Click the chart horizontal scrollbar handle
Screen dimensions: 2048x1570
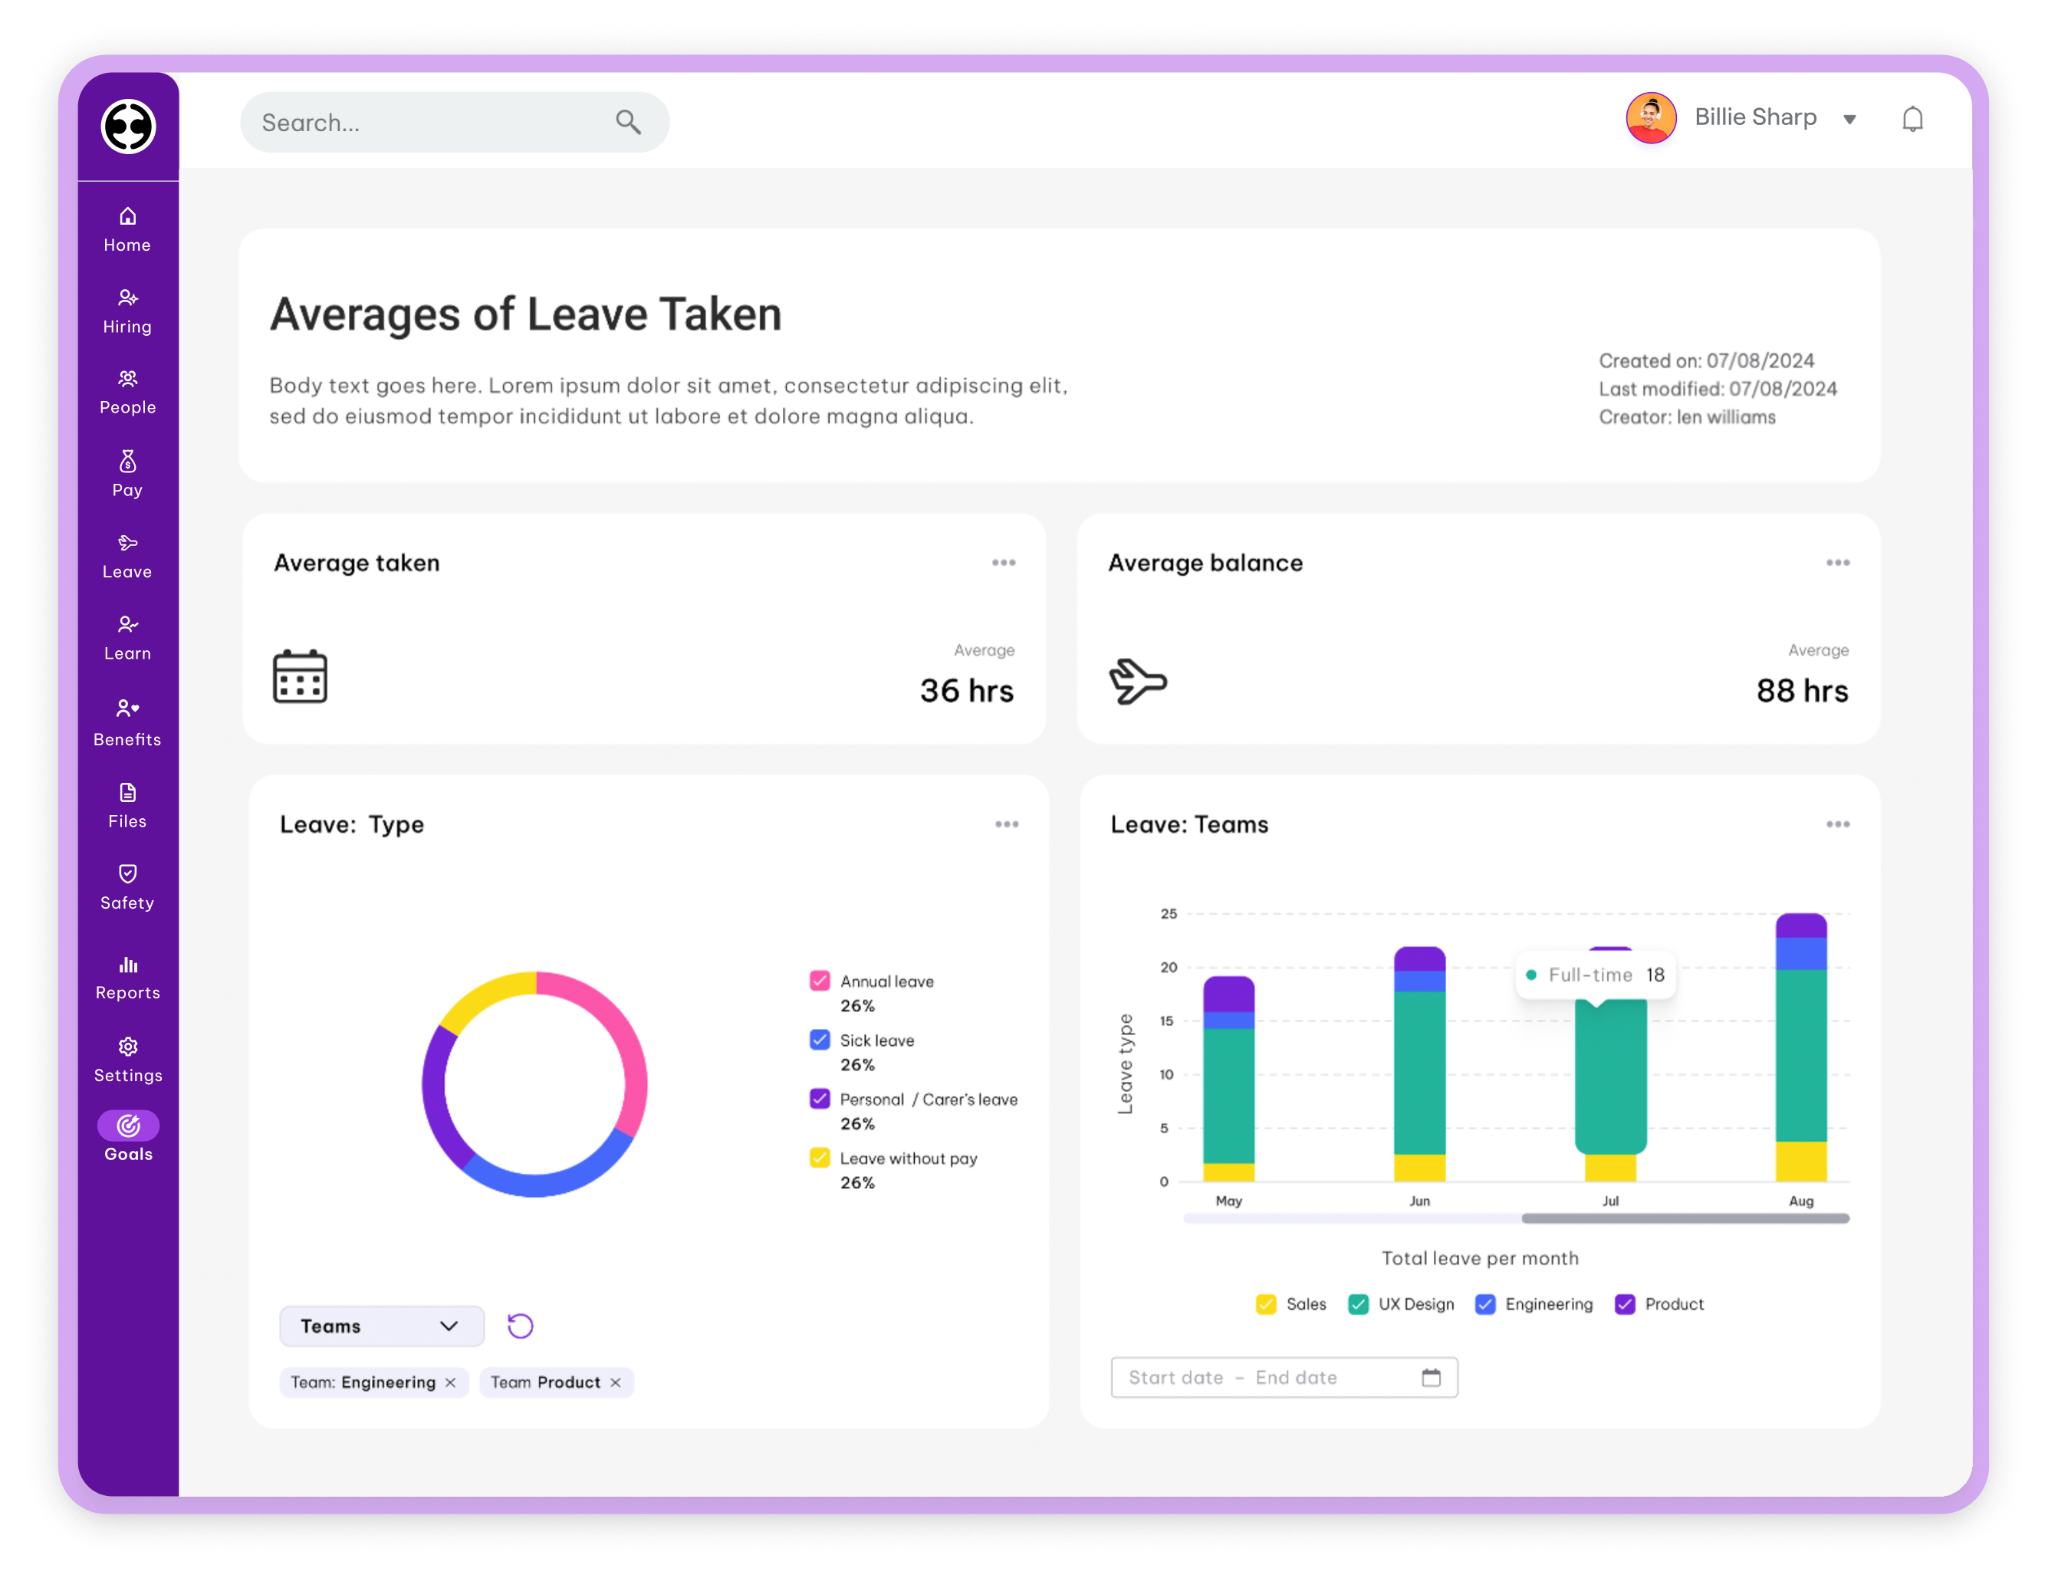tap(1685, 1218)
